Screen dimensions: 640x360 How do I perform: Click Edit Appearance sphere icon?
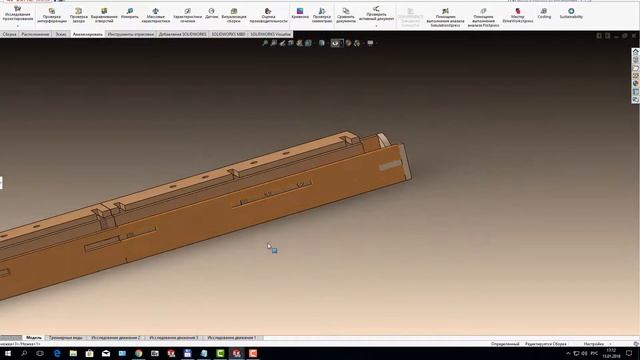[348, 43]
